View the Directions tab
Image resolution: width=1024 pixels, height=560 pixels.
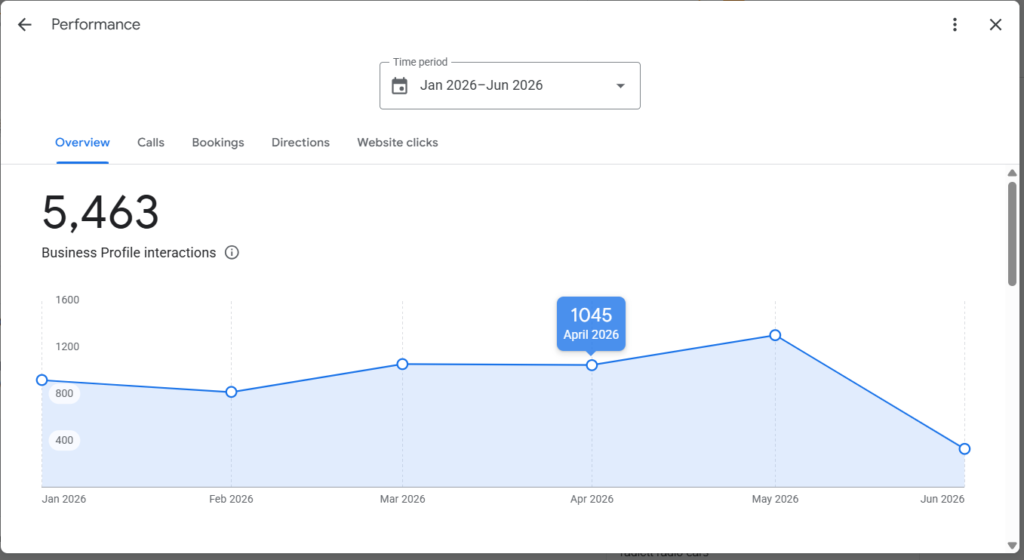[300, 142]
